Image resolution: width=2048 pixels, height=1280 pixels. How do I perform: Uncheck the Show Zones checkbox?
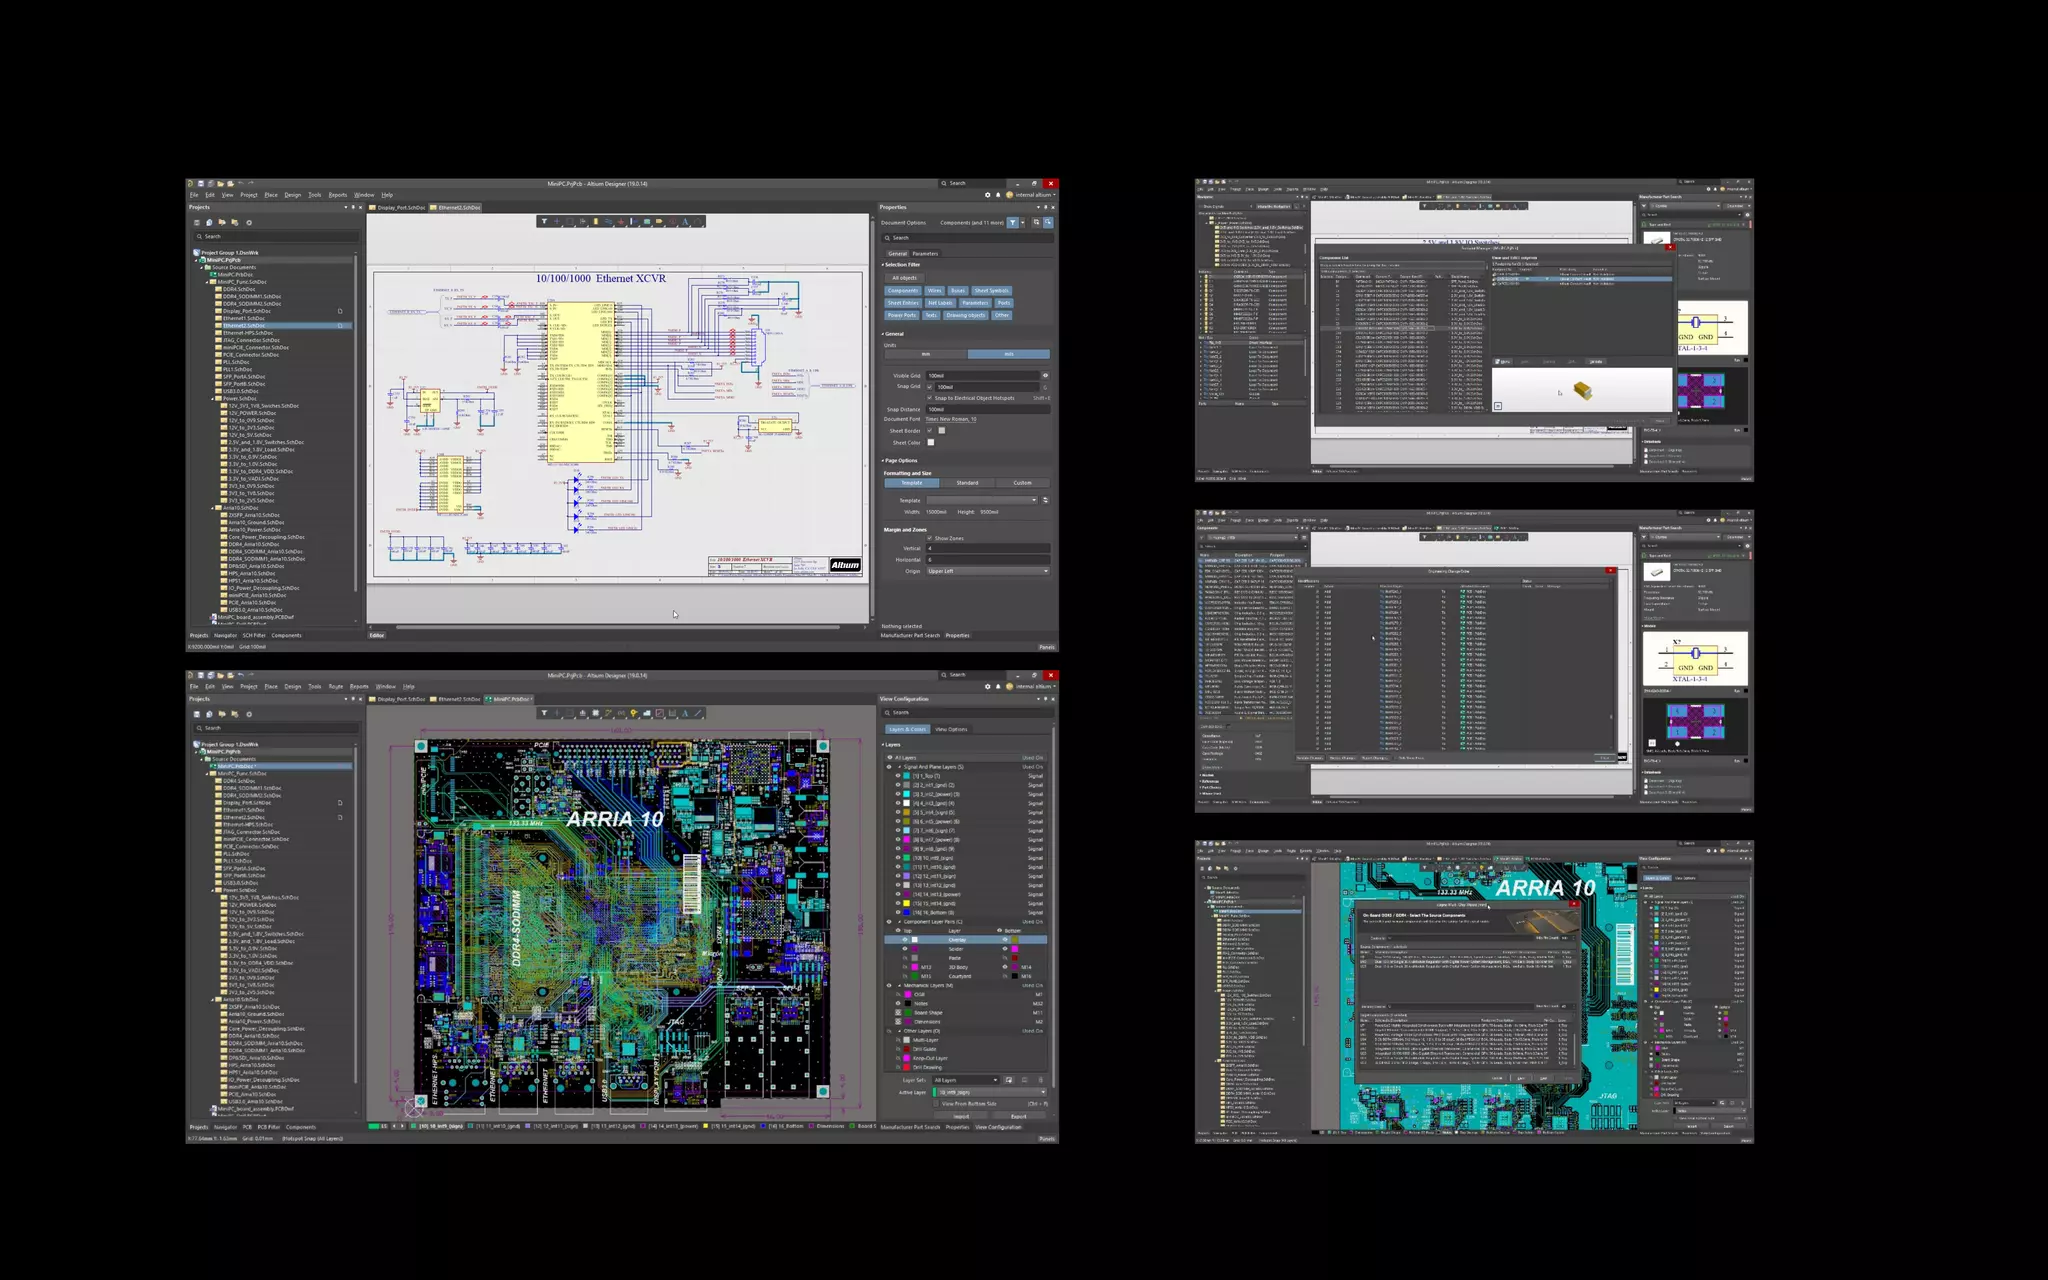pyautogui.click(x=929, y=538)
